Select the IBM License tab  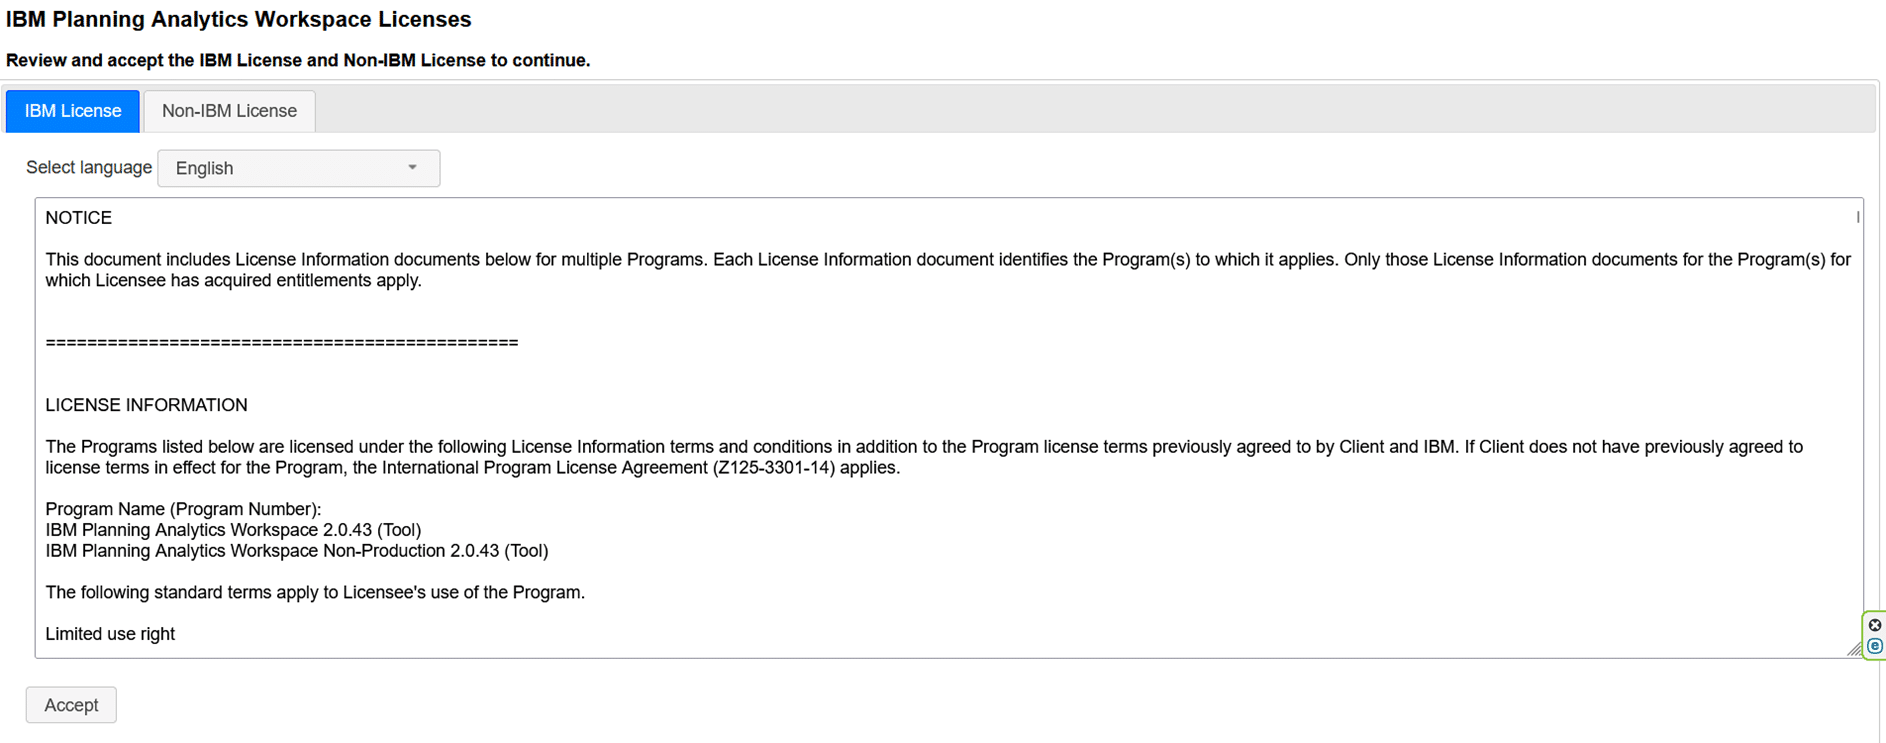coord(73,111)
